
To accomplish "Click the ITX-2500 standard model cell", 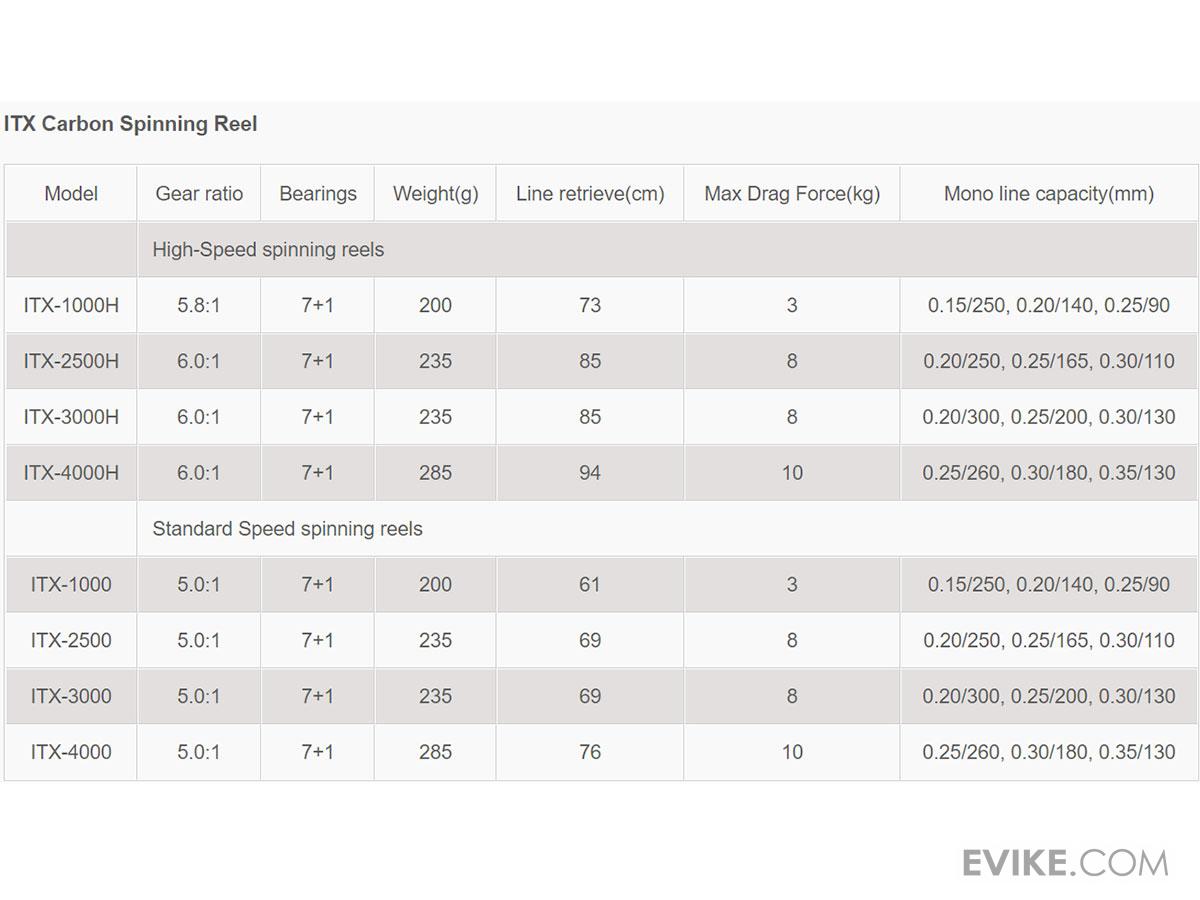I will click(71, 640).
